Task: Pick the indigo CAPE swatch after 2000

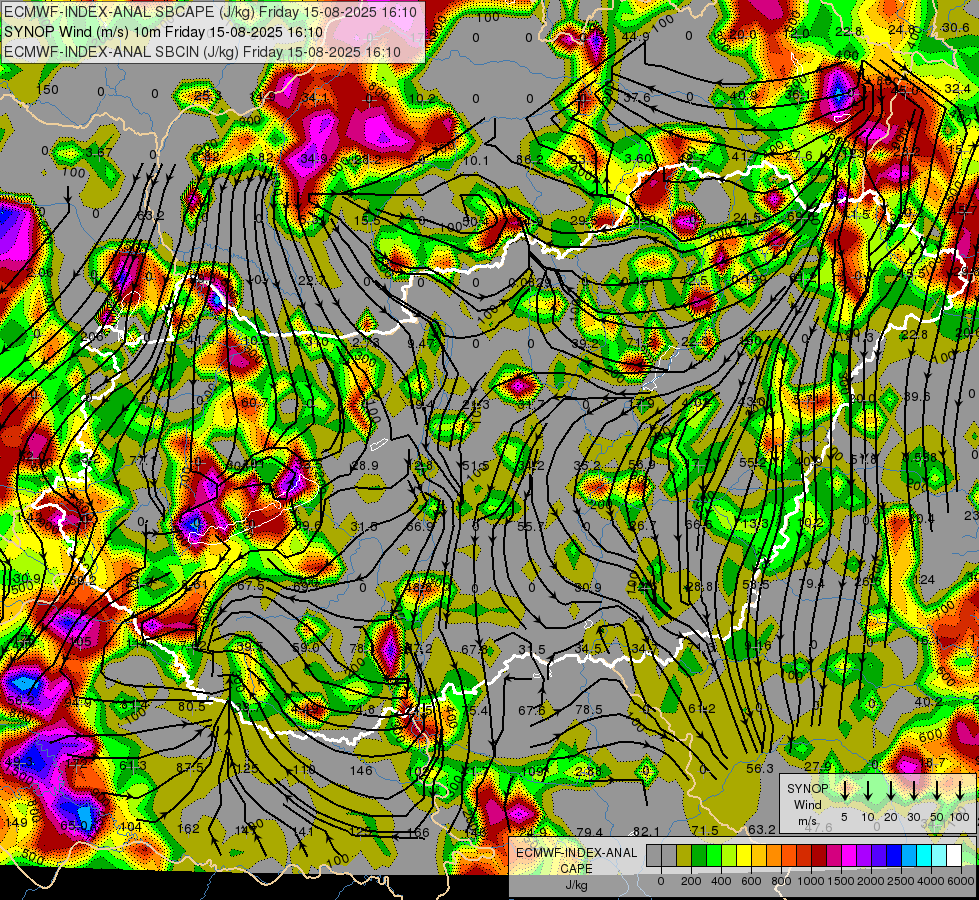Action: pos(878,856)
